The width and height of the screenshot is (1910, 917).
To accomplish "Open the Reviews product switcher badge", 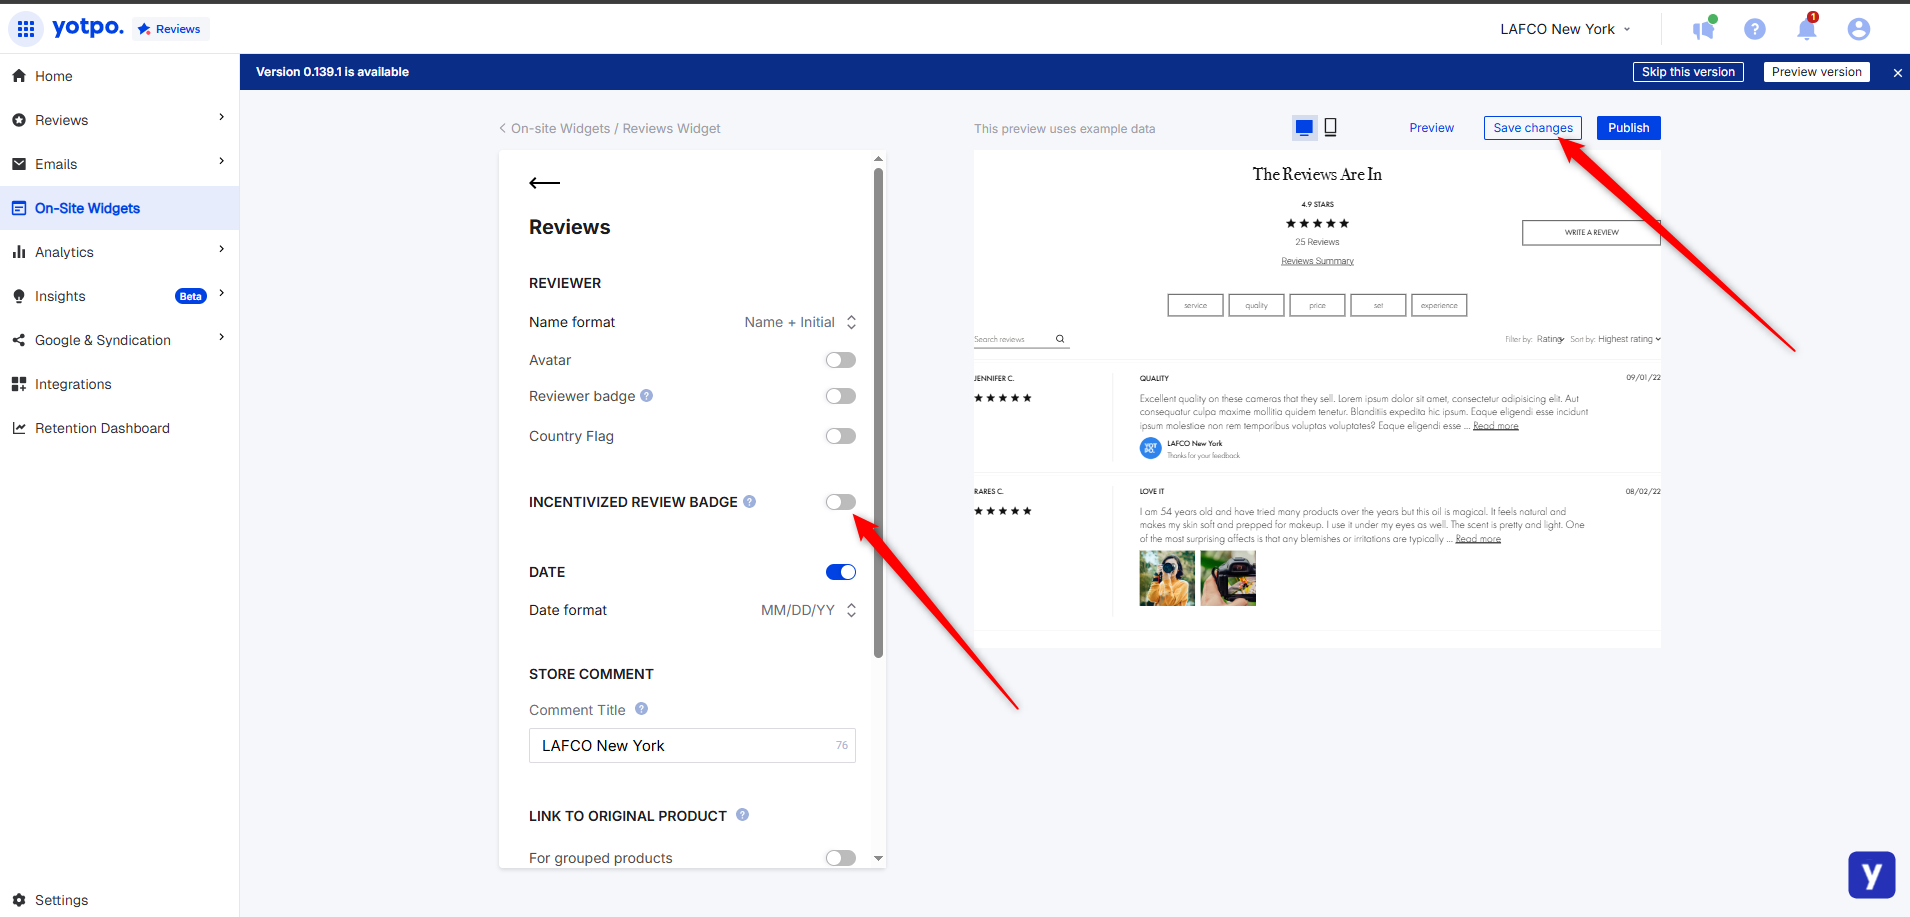I will coord(170,29).
